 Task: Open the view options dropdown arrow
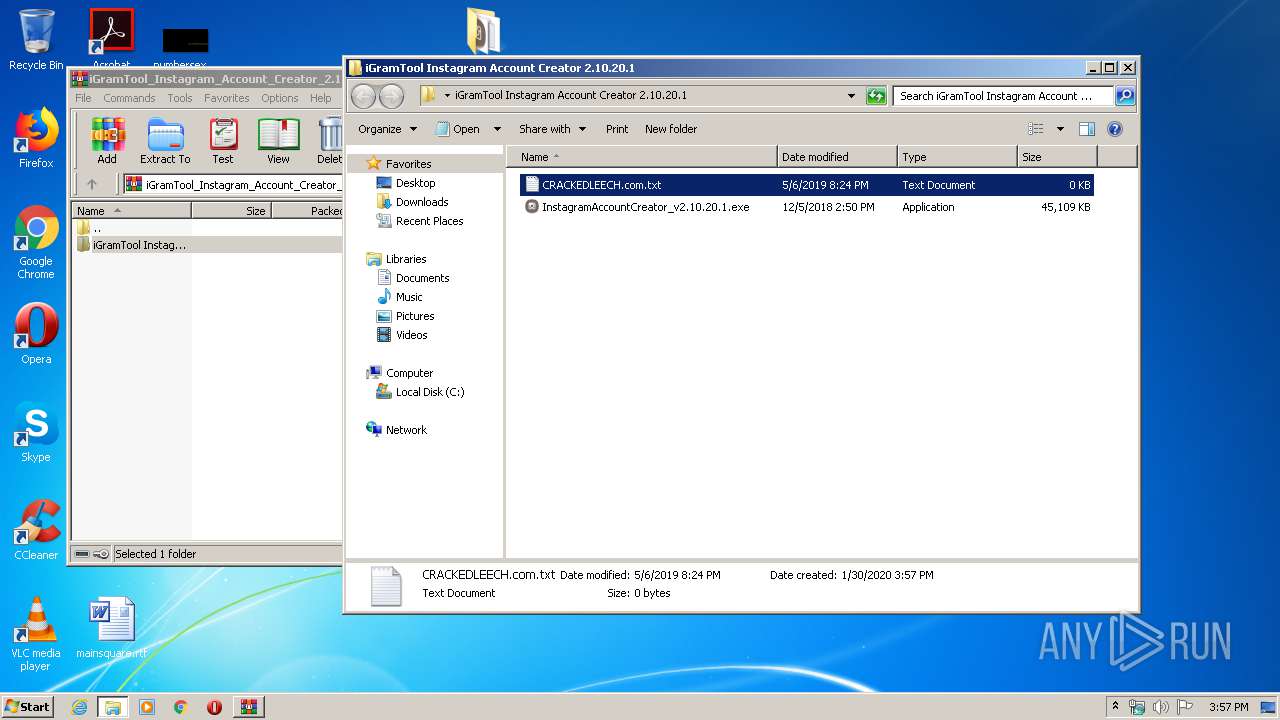pyautogui.click(x=1060, y=129)
